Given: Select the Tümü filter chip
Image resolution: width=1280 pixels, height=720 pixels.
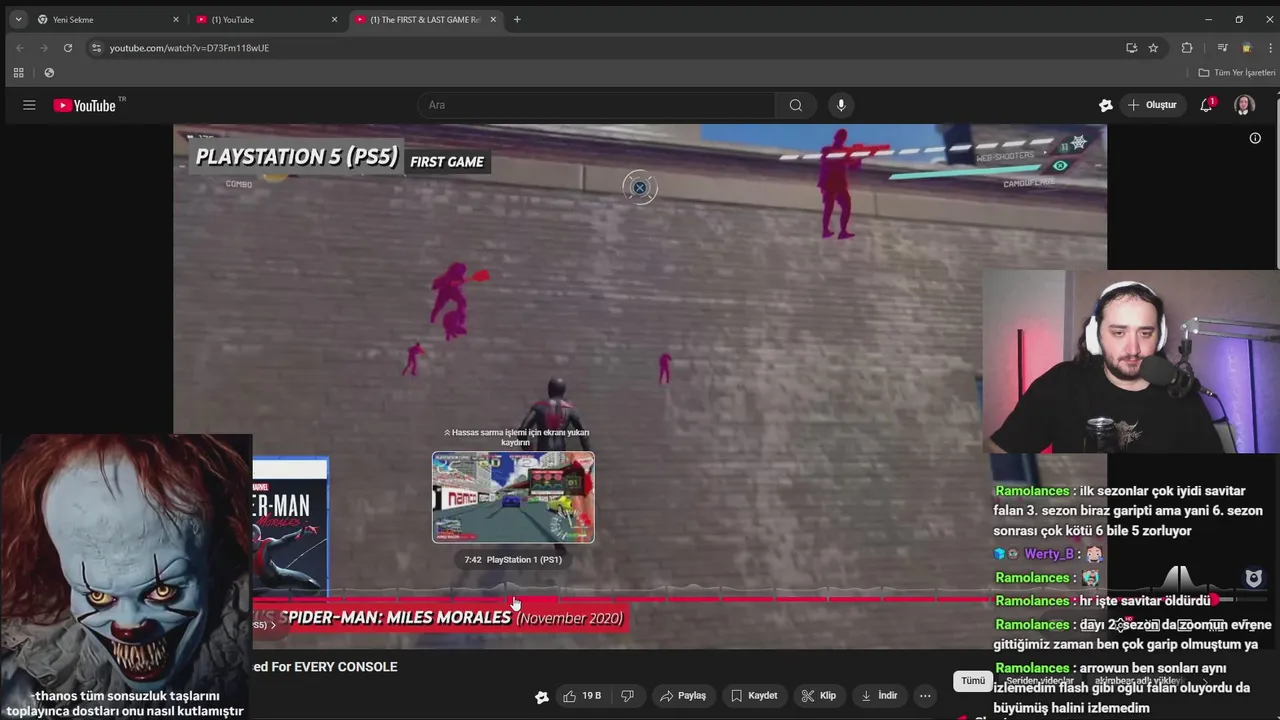Looking at the screenshot, I should click(x=973, y=681).
